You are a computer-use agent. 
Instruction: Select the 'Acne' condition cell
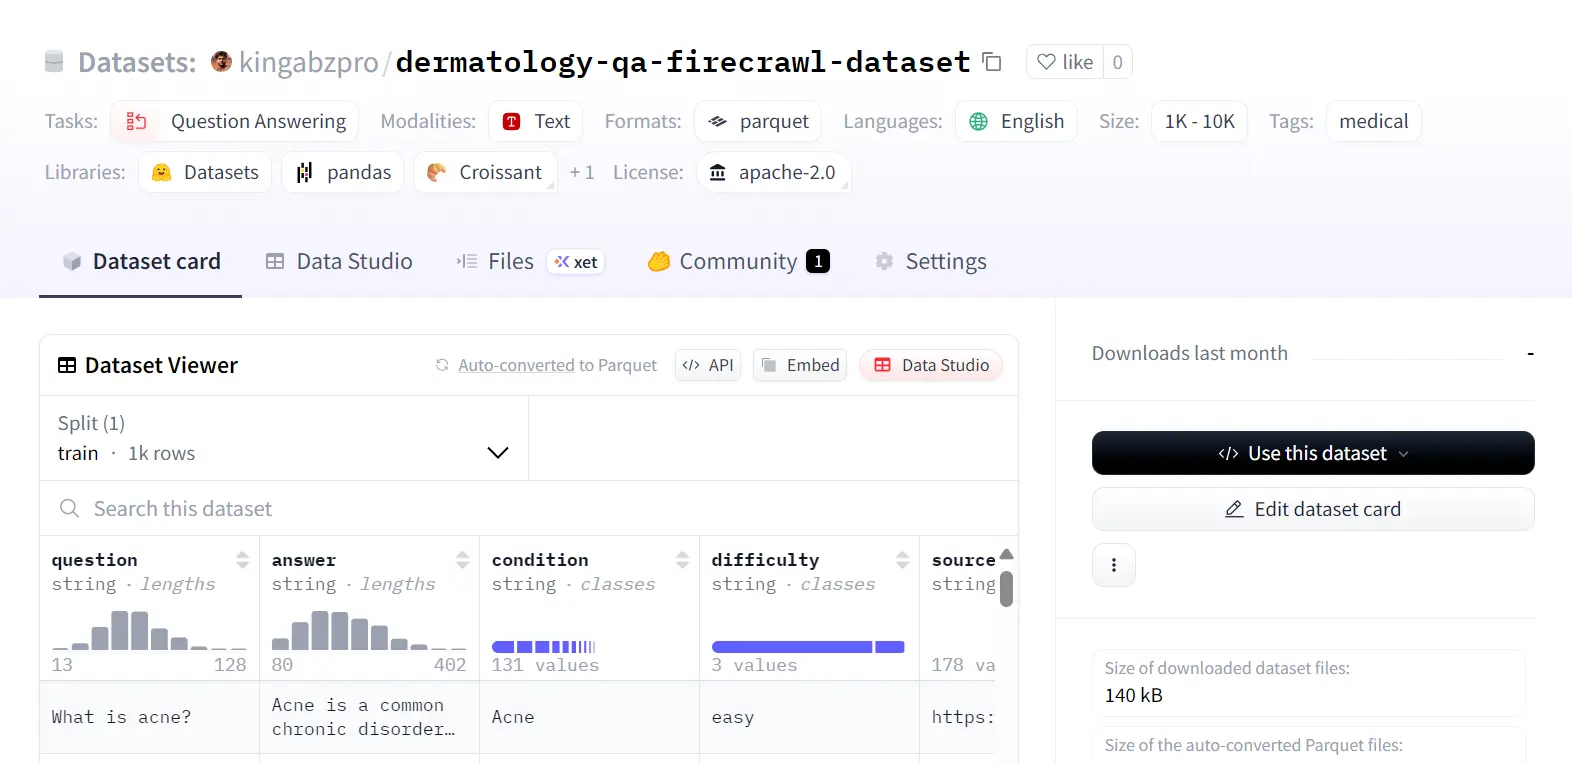click(x=589, y=717)
